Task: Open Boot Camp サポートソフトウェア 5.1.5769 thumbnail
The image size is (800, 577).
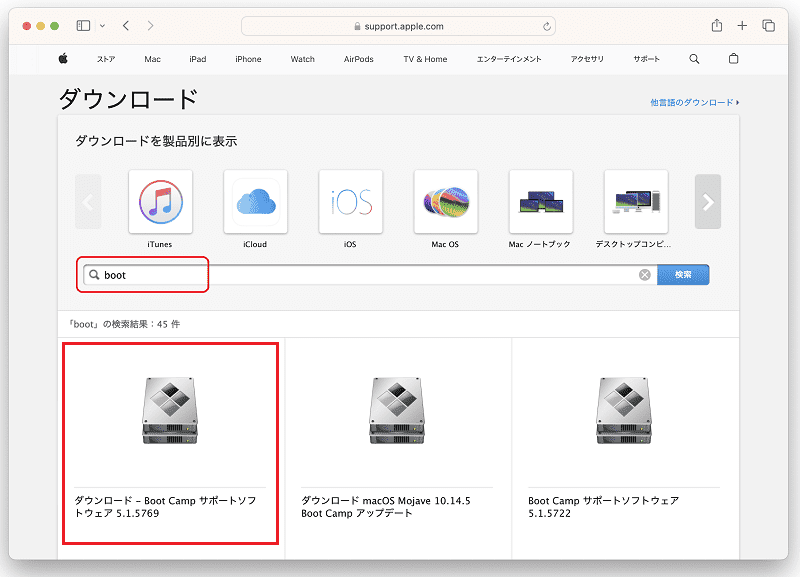Action: point(170,410)
